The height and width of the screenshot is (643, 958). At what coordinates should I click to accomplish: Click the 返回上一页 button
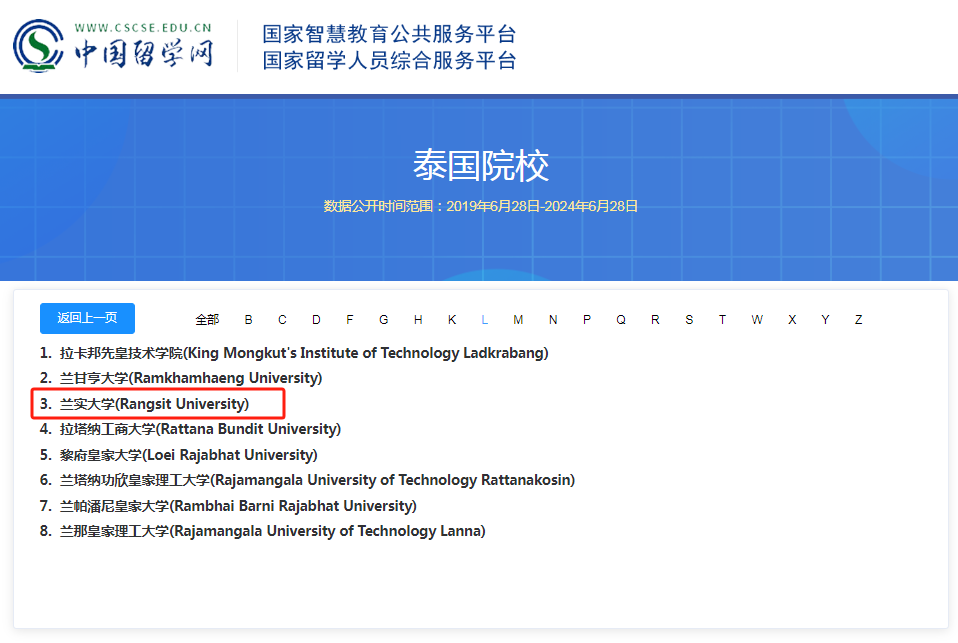pos(87,318)
